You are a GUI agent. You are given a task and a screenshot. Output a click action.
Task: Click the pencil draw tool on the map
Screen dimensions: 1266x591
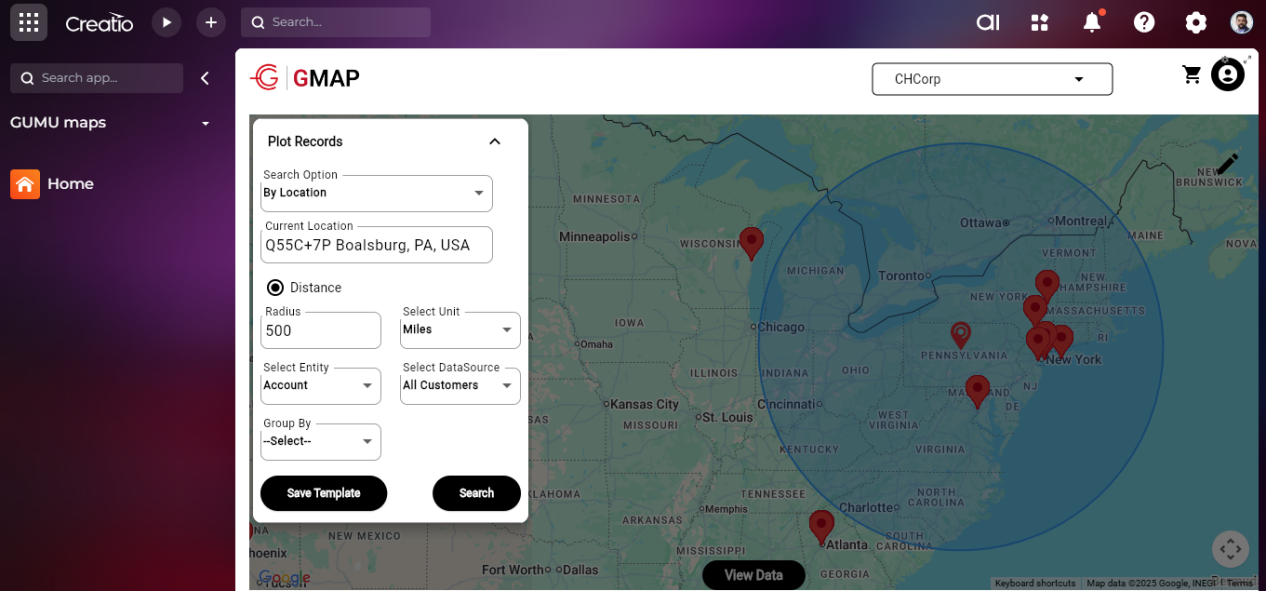tap(1228, 164)
